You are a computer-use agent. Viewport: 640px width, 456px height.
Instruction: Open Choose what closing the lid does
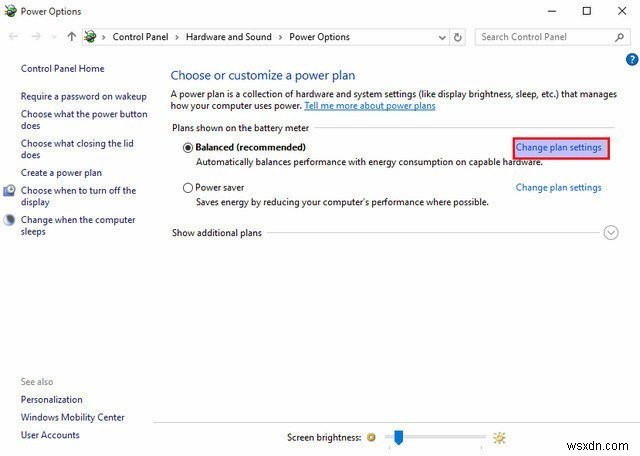77,149
